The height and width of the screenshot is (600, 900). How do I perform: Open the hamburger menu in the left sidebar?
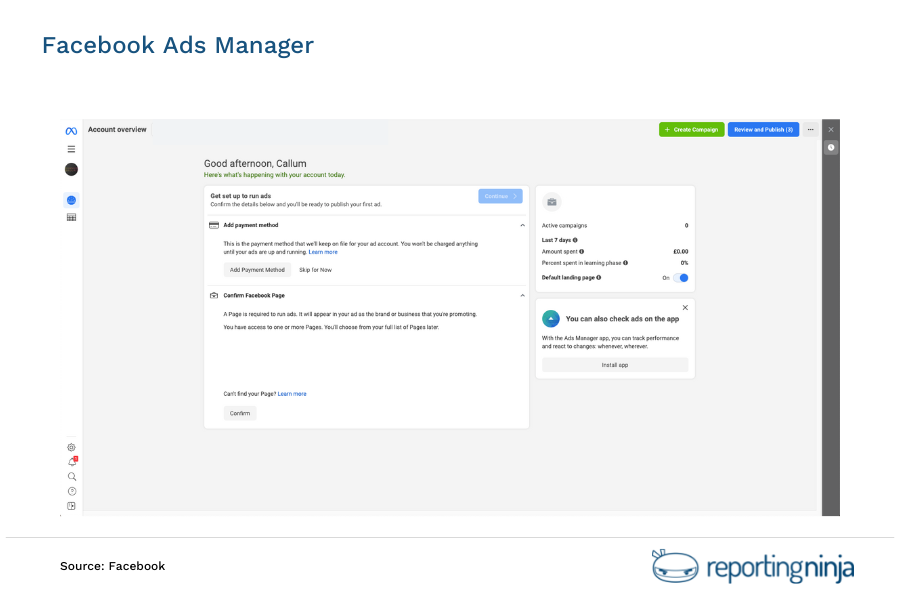click(71, 148)
